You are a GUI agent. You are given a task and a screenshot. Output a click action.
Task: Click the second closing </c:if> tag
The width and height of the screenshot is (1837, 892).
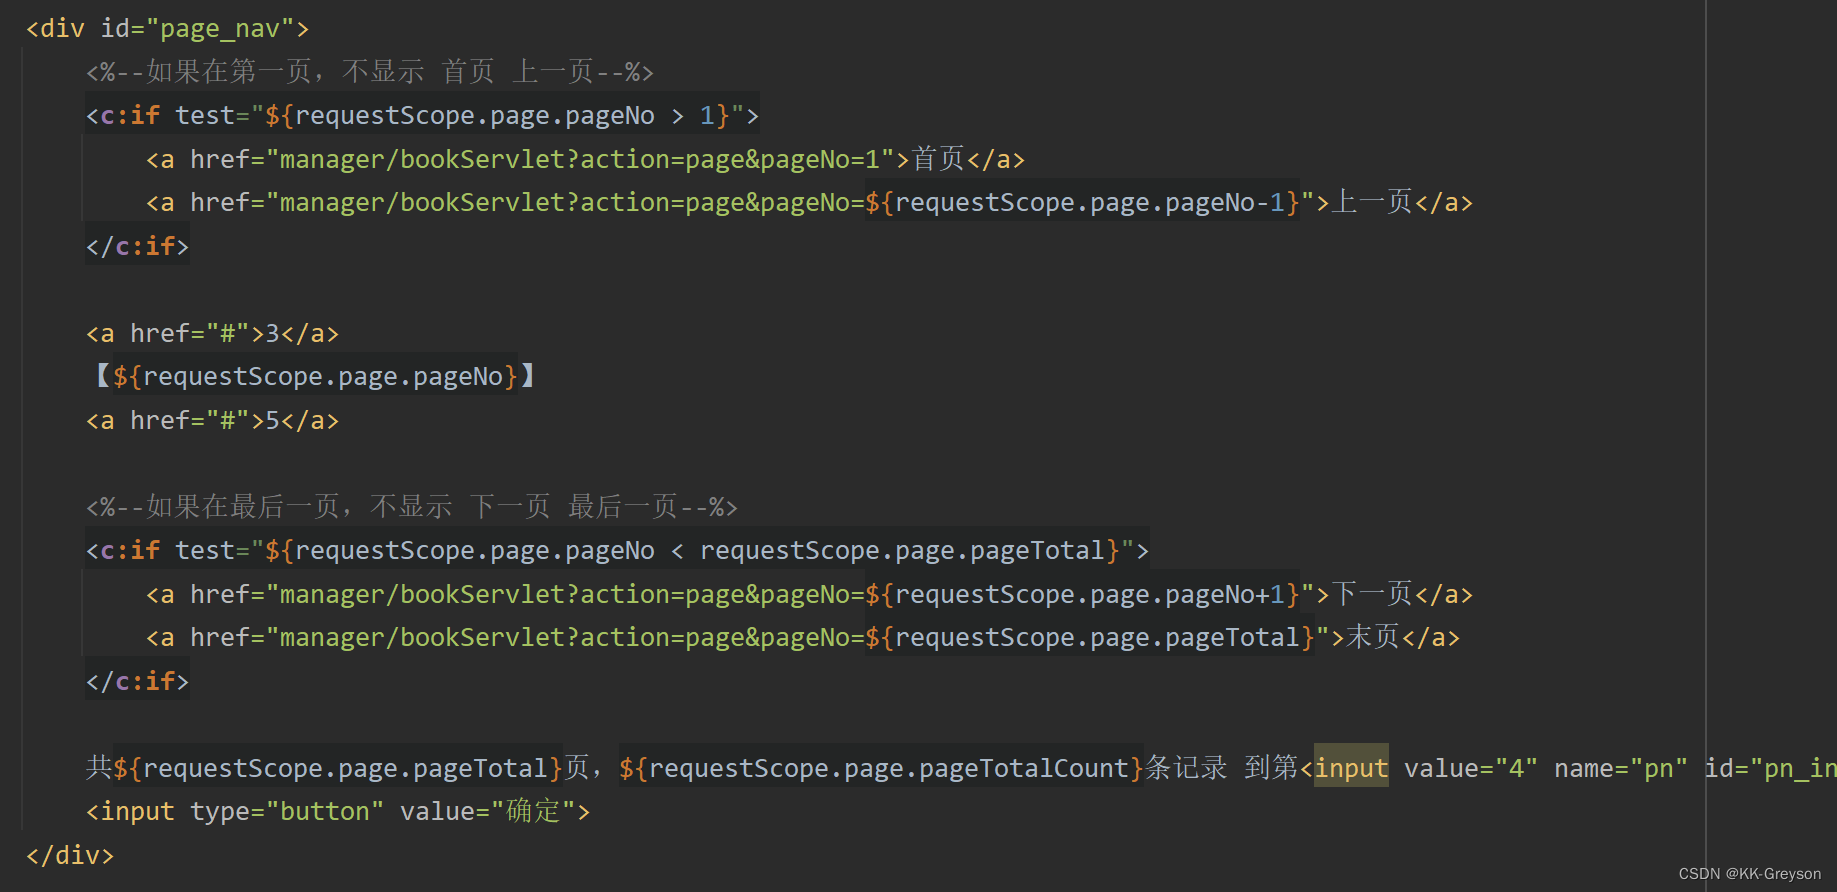click(137, 681)
